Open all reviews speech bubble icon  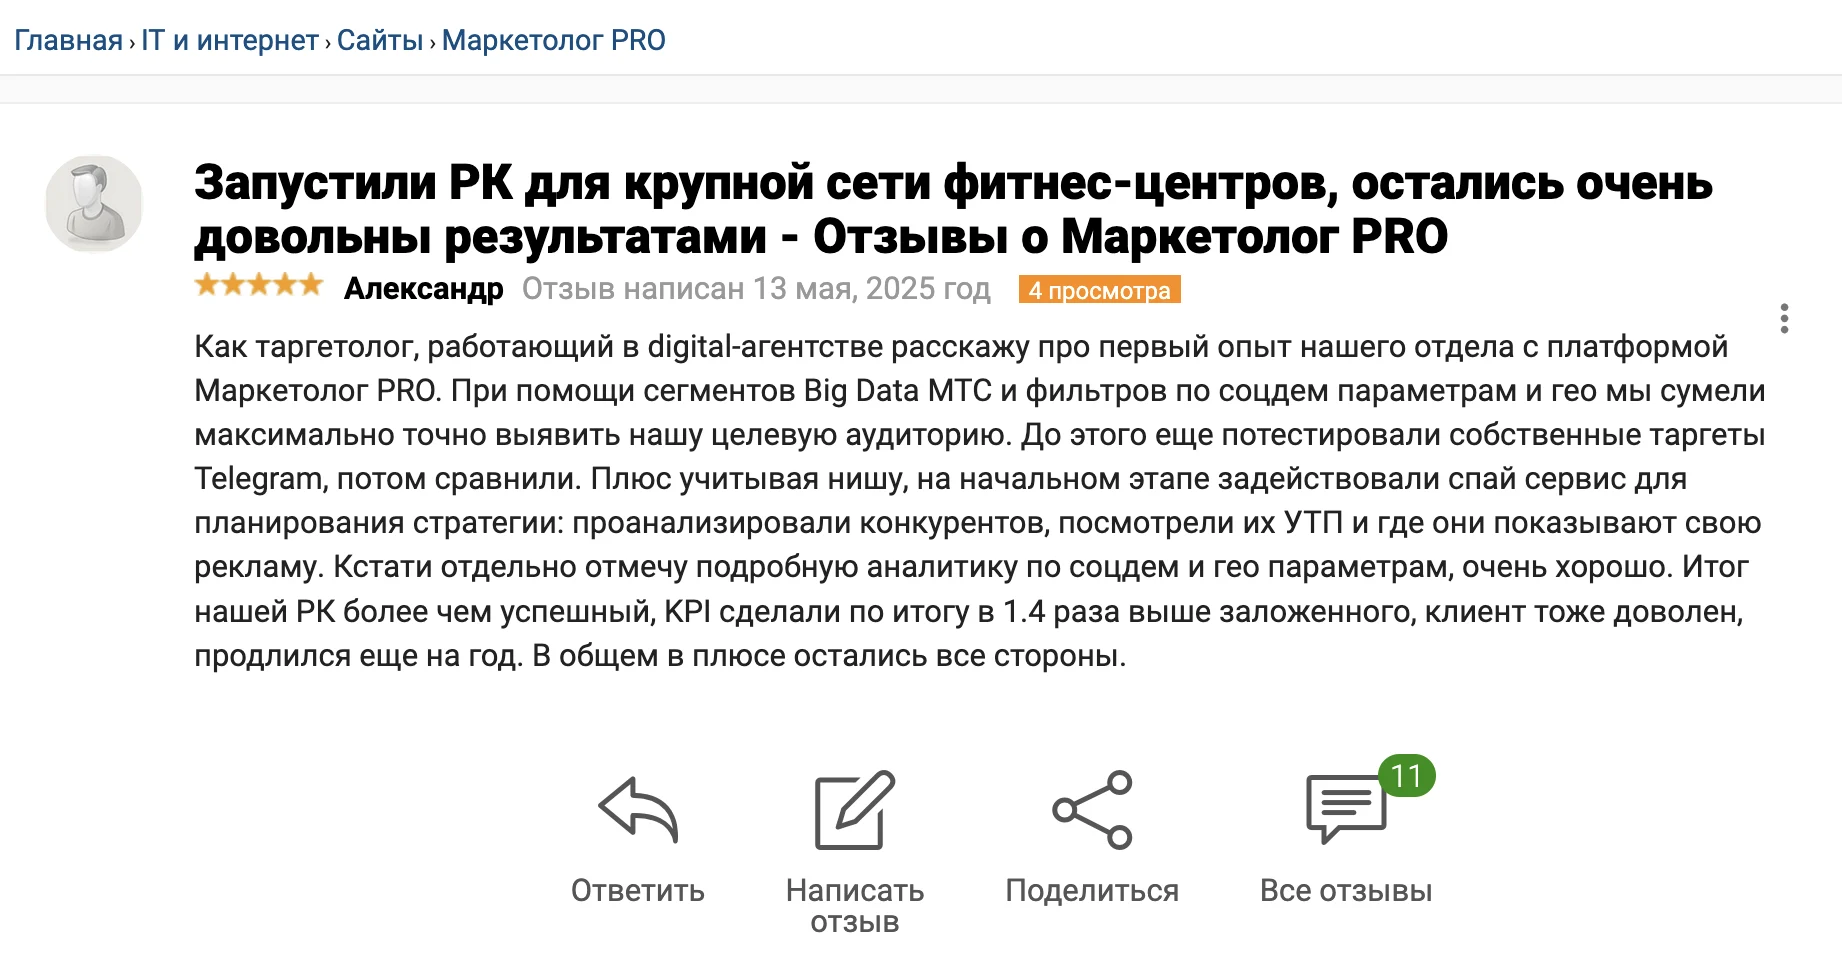(x=1346, y=808)
